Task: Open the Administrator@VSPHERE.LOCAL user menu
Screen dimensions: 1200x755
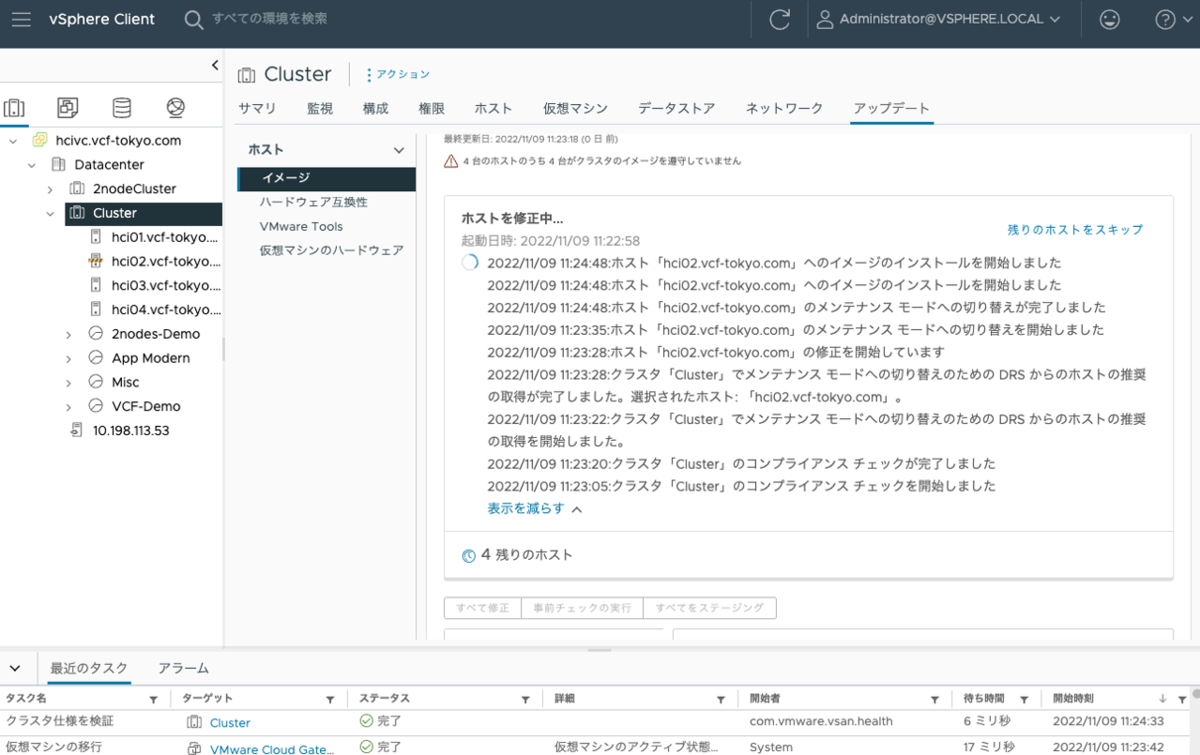Action: click(x=939, y=19)
